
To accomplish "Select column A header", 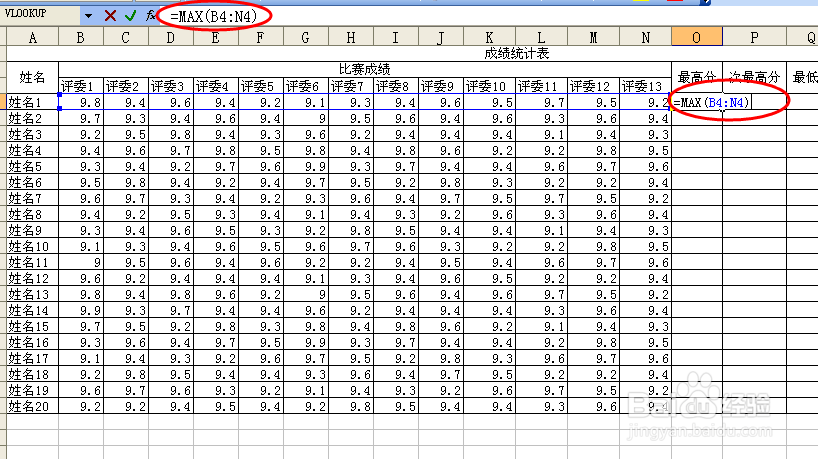I will (x=32, y=37).
